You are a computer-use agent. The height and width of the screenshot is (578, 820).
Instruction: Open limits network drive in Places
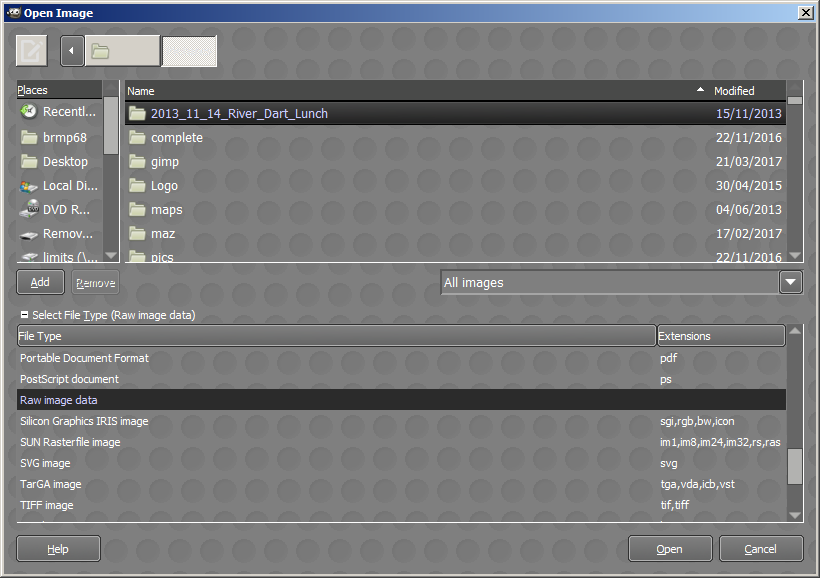tap(59, 256)
